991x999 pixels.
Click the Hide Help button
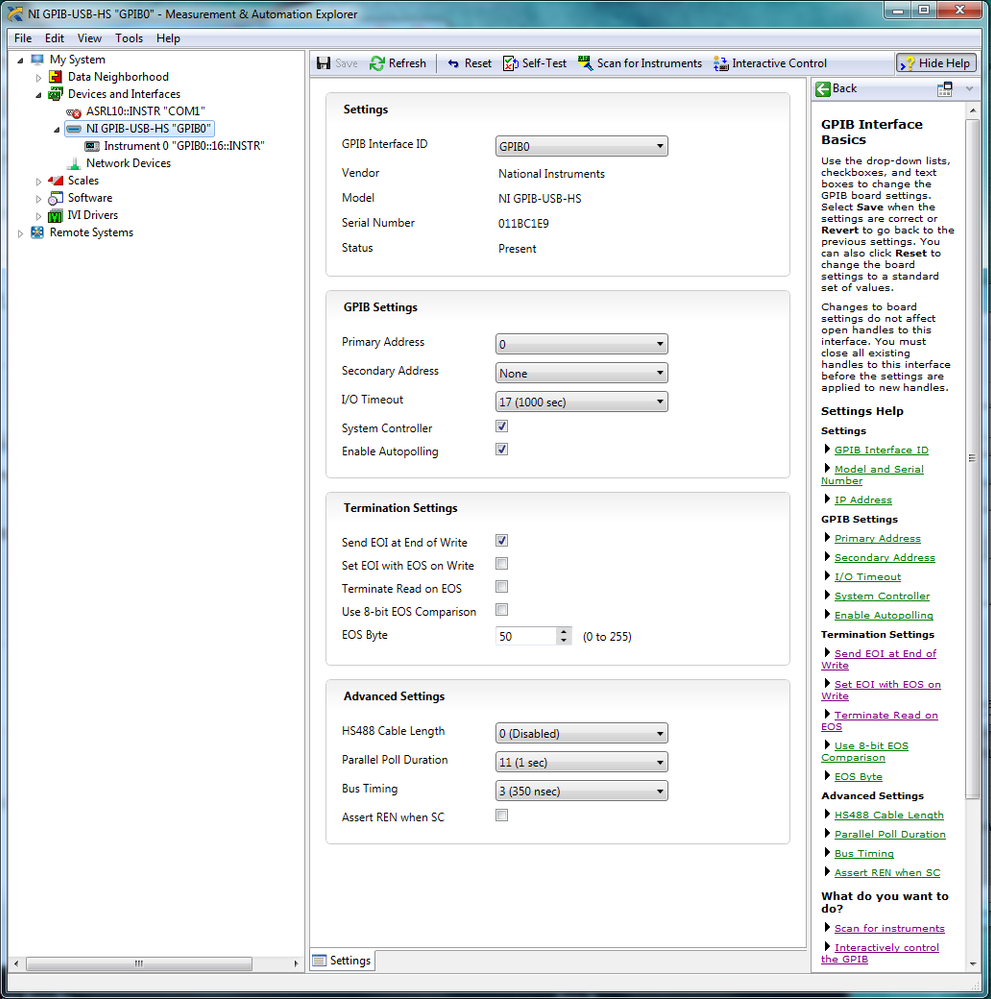pos(936,63)
